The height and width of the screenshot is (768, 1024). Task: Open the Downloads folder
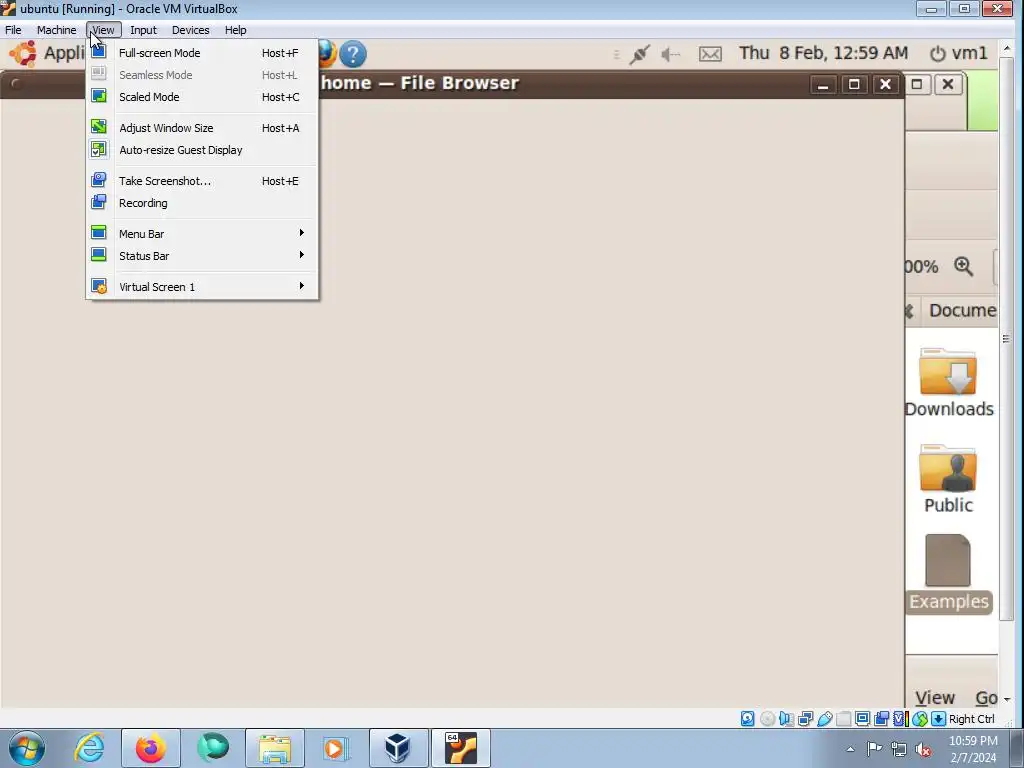[949, 383]
